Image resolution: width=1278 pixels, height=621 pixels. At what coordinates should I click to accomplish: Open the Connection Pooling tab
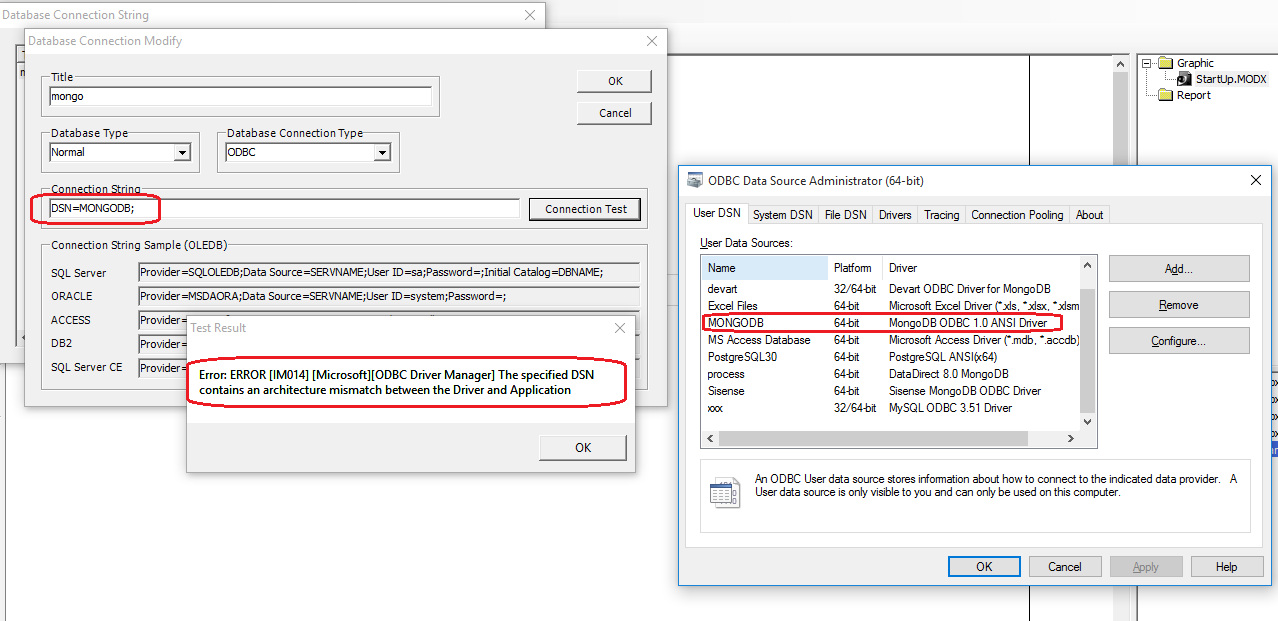[x=1017, y=215]
